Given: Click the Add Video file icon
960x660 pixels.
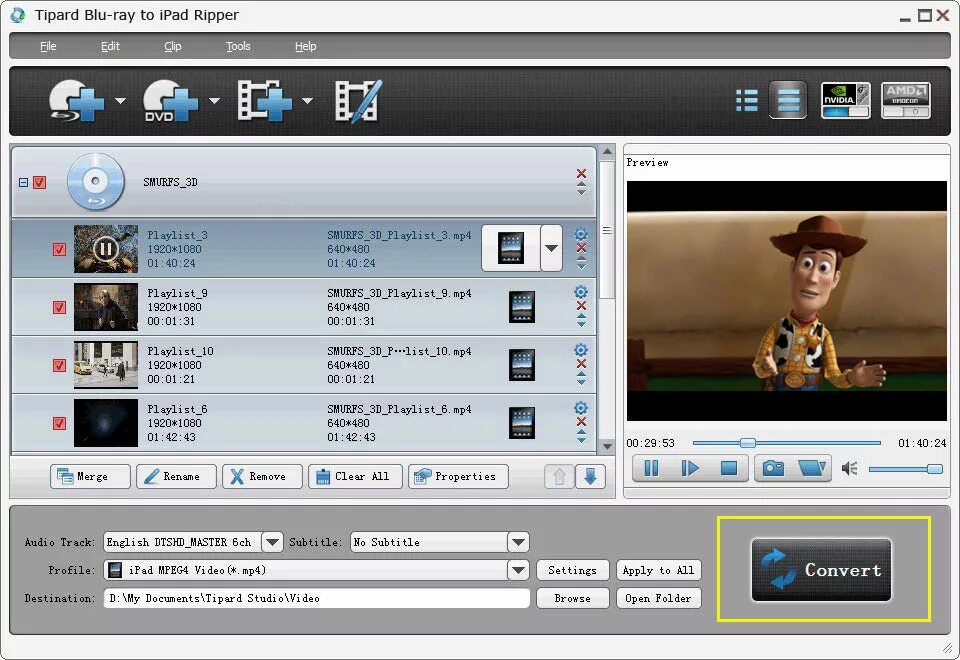Looking at the screenshot, I should click(264, 101).
